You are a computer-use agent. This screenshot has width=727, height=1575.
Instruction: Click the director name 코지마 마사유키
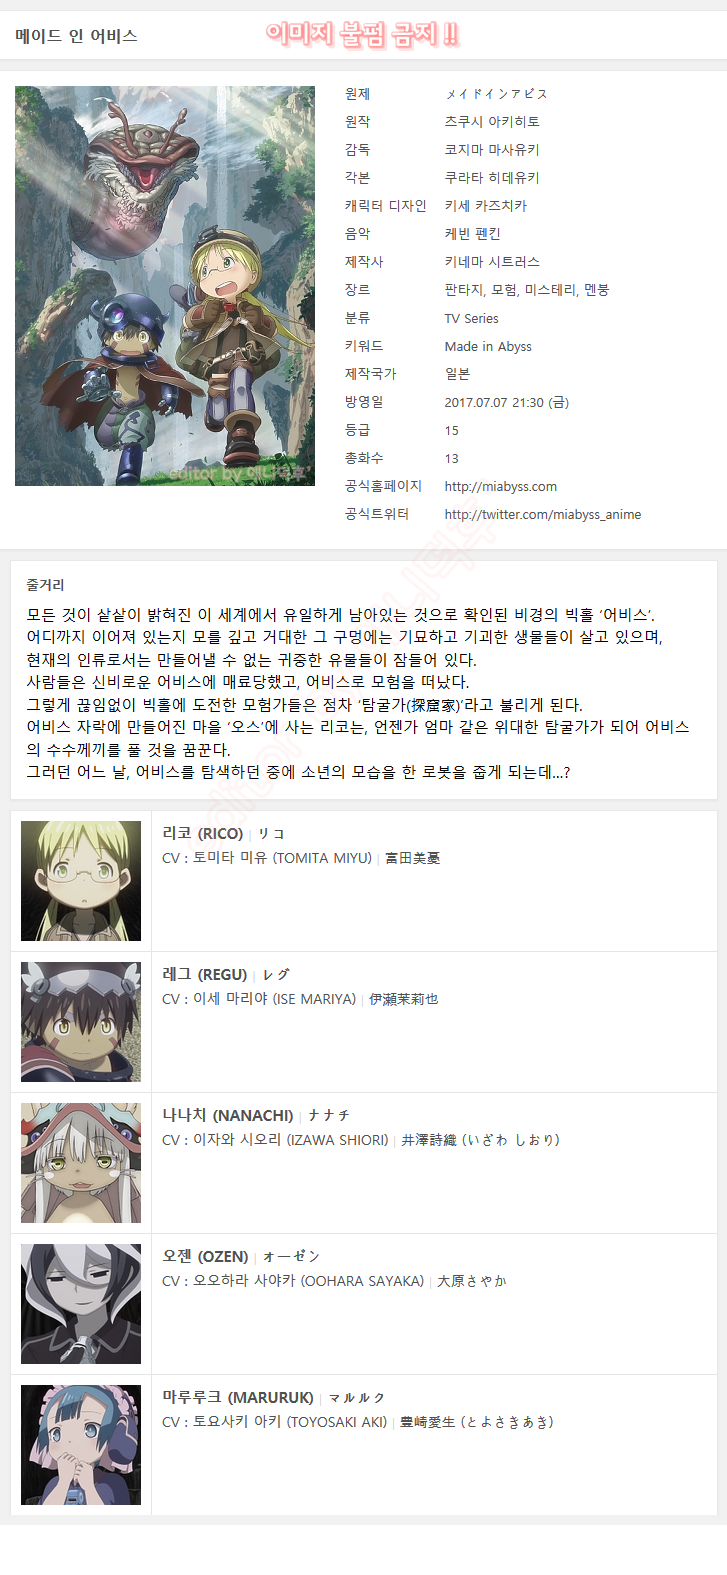coord(492,149)
